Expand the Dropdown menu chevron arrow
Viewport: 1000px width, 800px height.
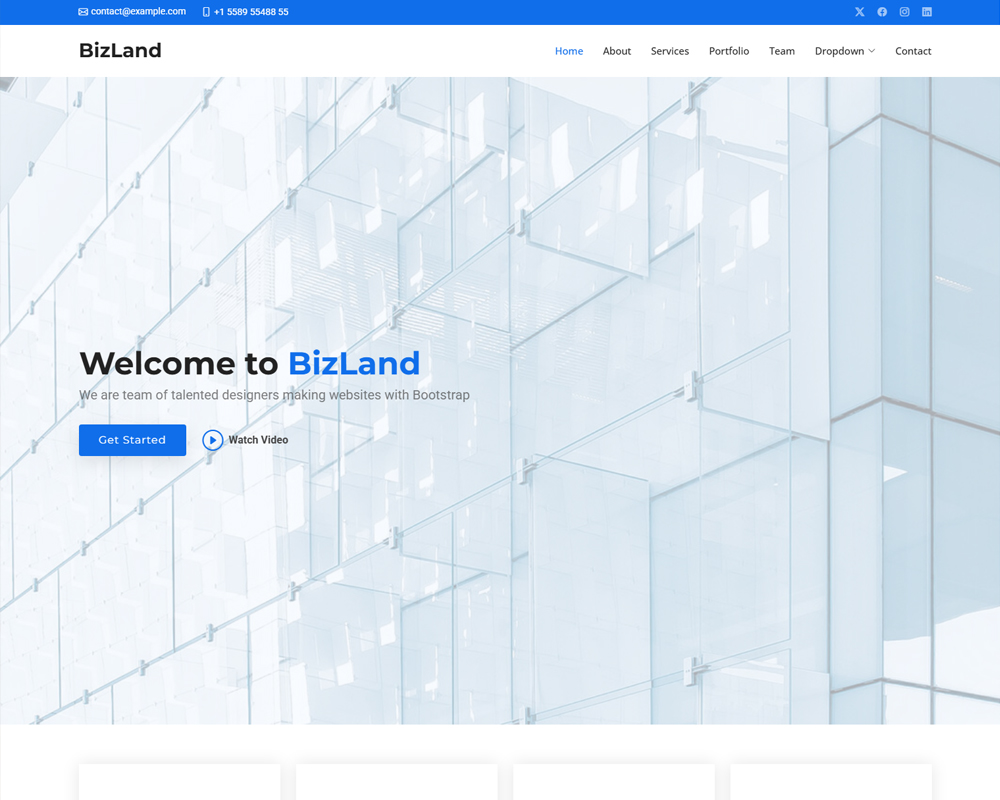pos(872,51)
